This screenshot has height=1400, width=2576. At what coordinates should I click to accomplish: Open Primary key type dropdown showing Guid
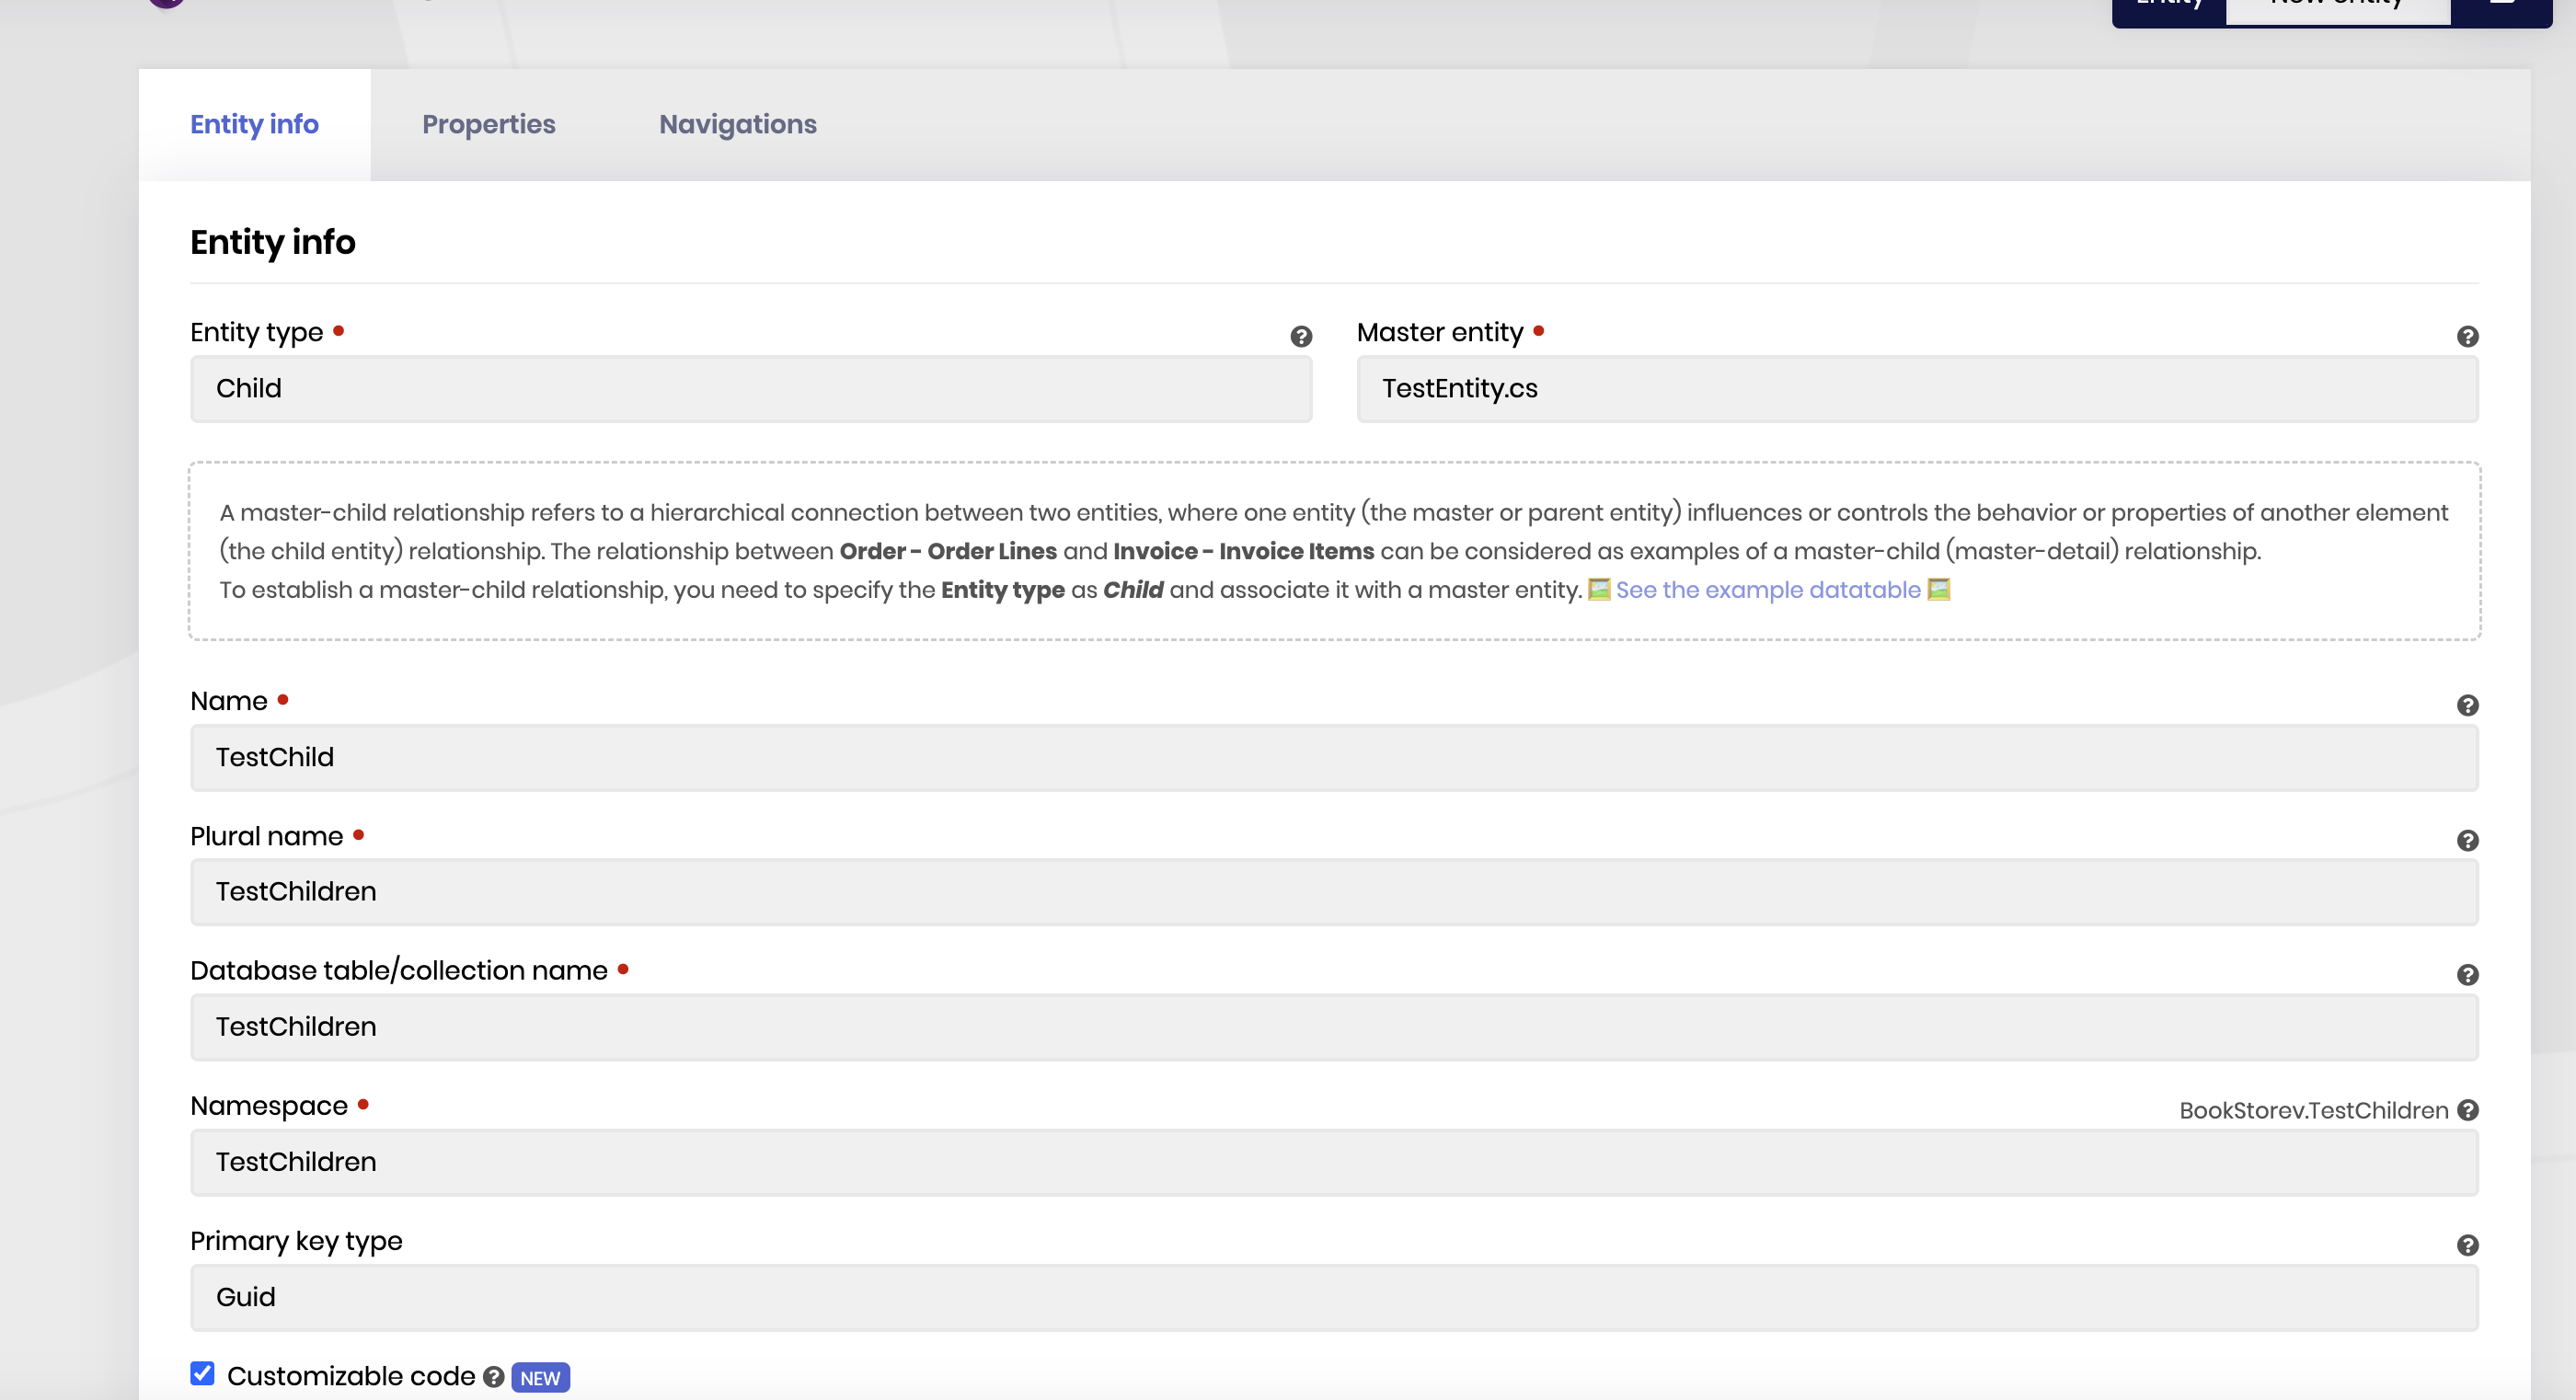pos(1333,1298)
